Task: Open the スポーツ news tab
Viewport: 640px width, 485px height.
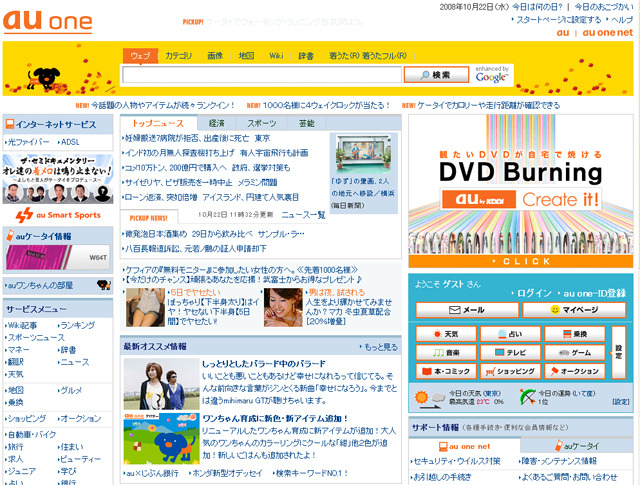Action: tap(262, 123)
